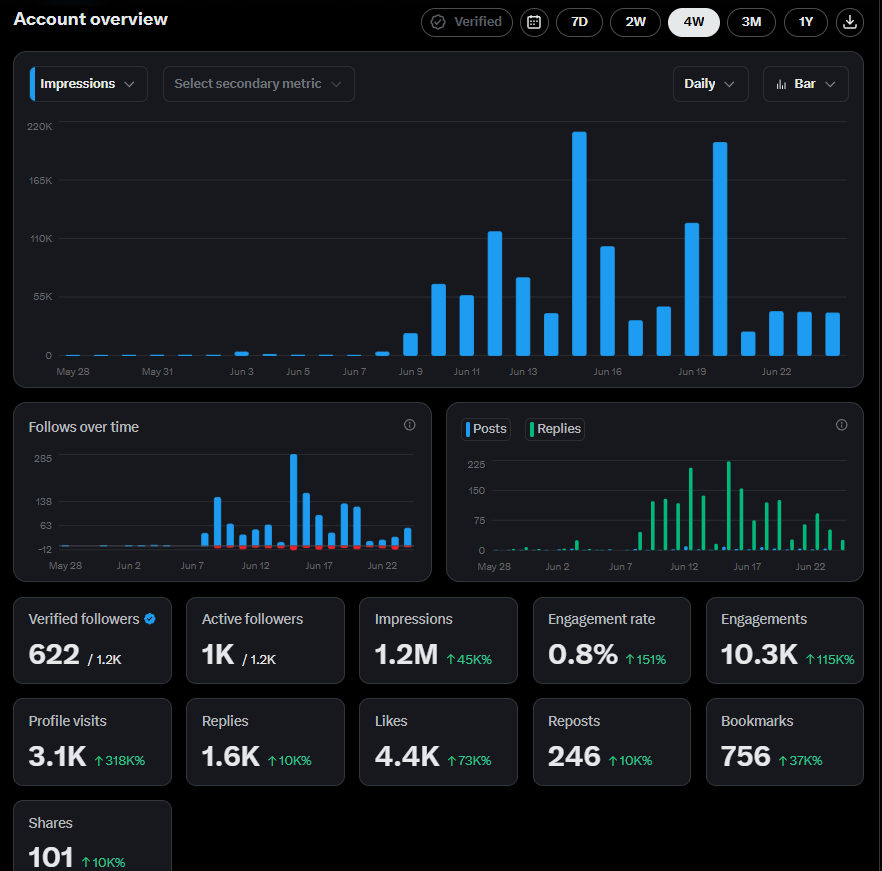Screen dimensions: 882x871
Task: Open info icon on Posts and Replies card
Action: (x=842, y=425)
